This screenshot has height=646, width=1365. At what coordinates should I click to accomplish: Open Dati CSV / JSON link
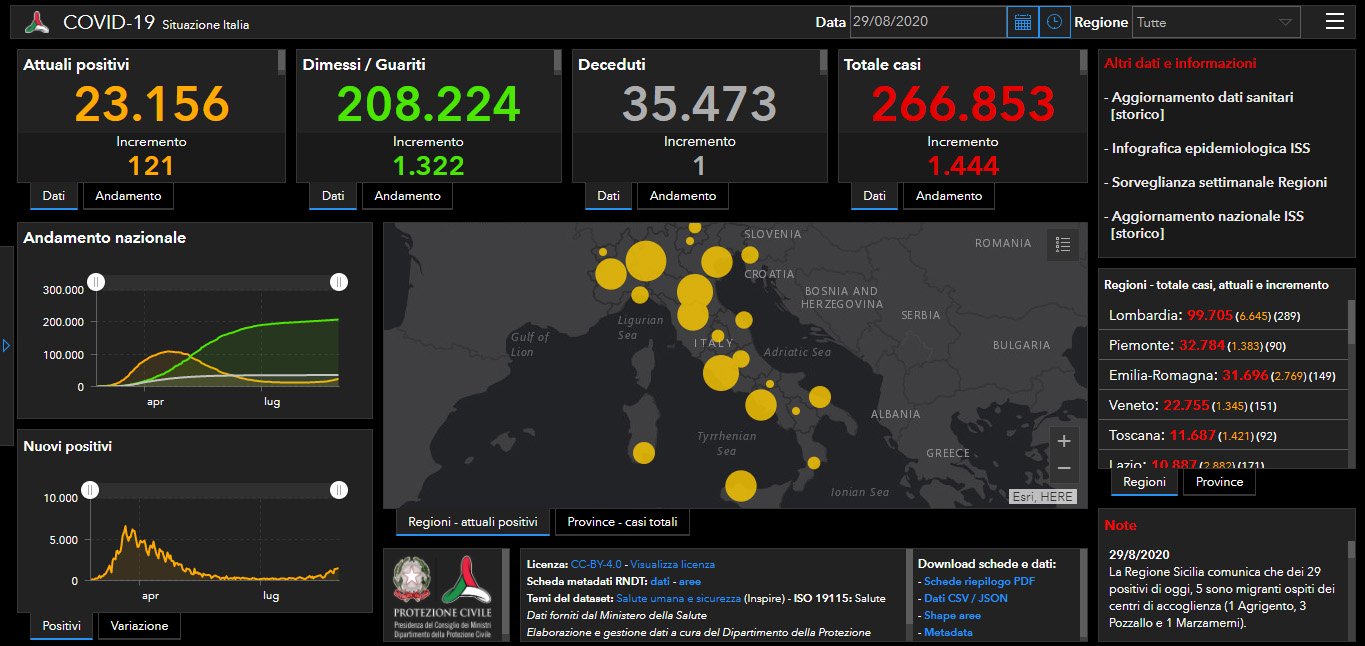pyautogui.click(x=965, y=598)
